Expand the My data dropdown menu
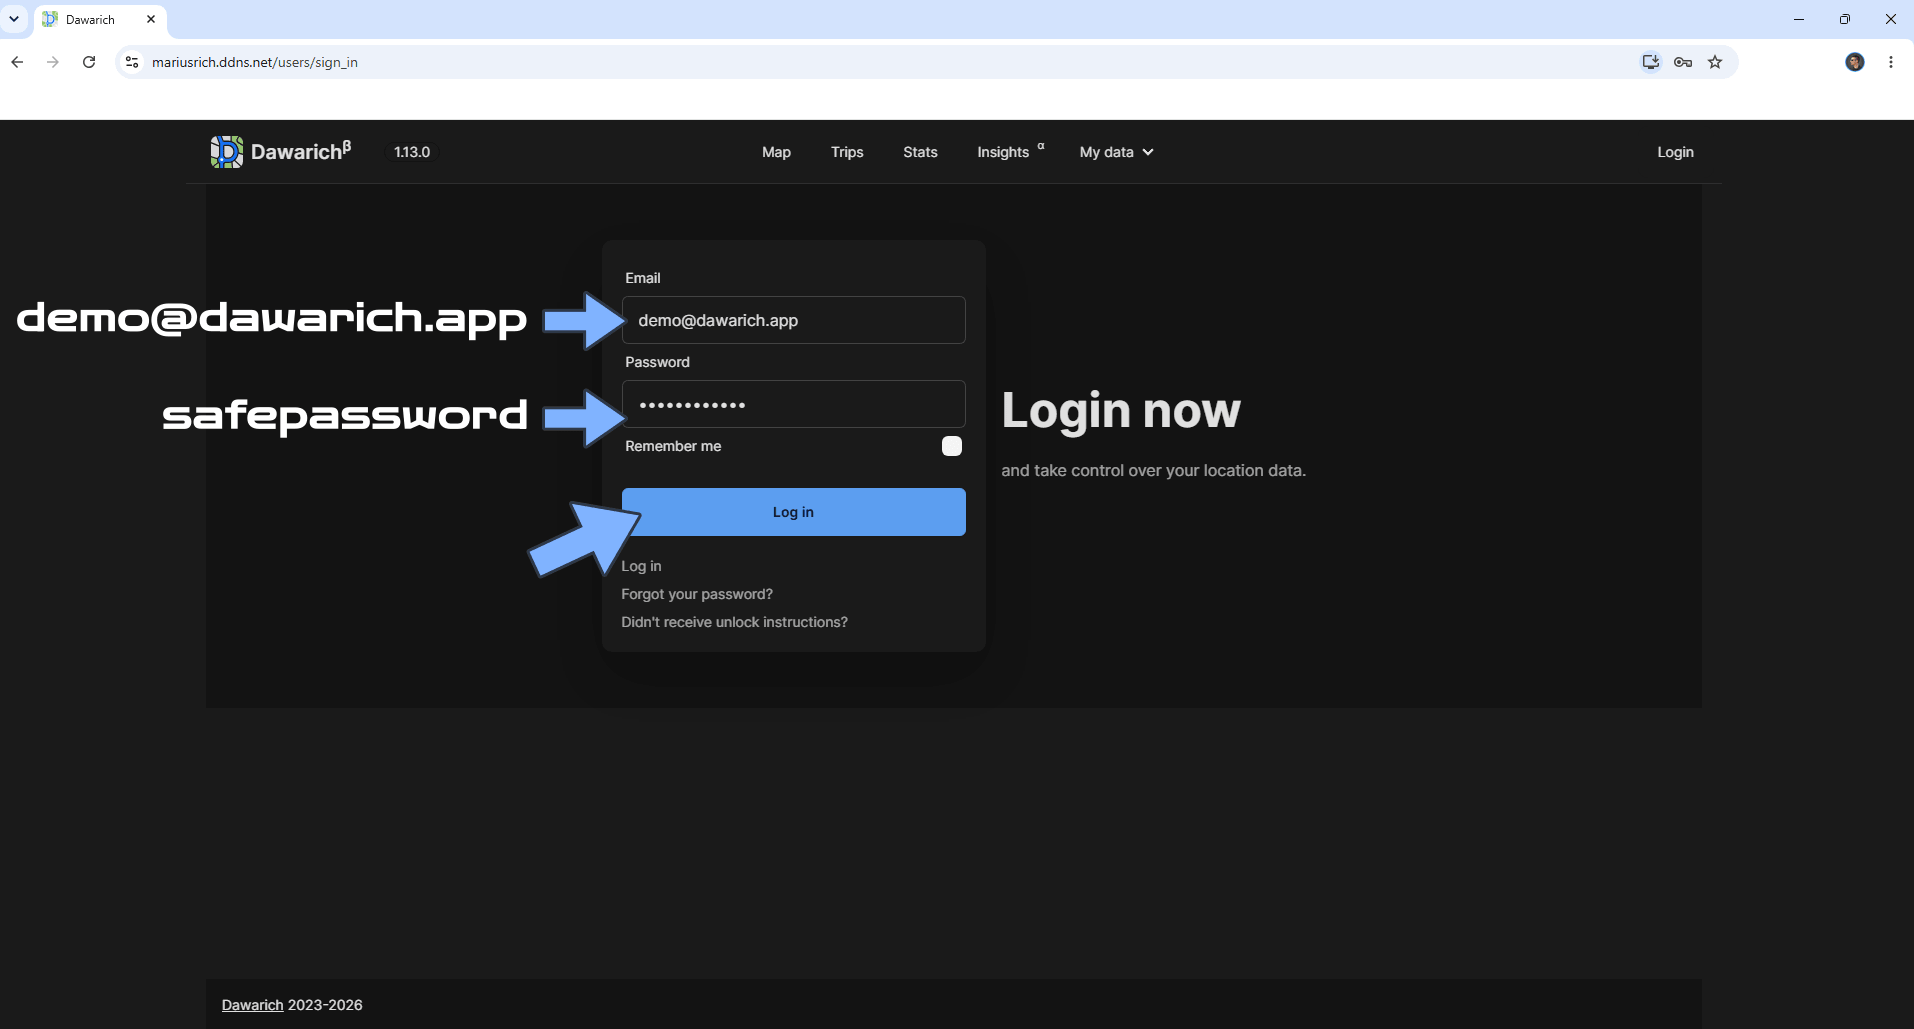 click(x=1116, y=152)
